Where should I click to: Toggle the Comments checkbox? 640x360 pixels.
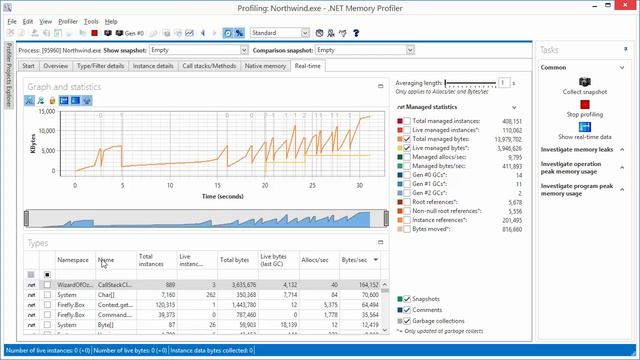pos(407,310)
